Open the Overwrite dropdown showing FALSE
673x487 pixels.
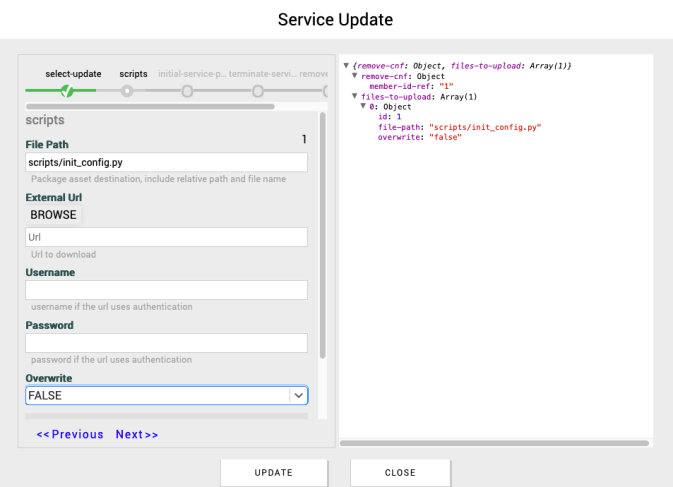166,396
